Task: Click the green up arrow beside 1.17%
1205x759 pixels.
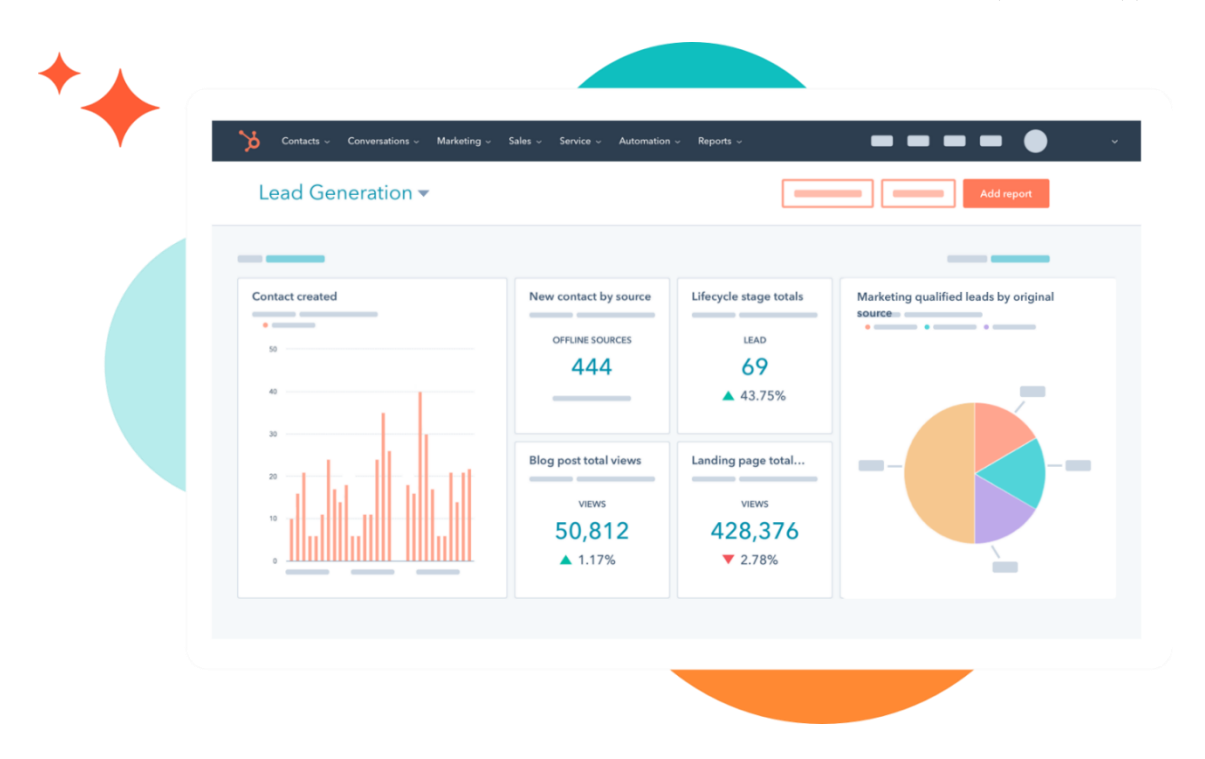Action: [x=566, y=560]
